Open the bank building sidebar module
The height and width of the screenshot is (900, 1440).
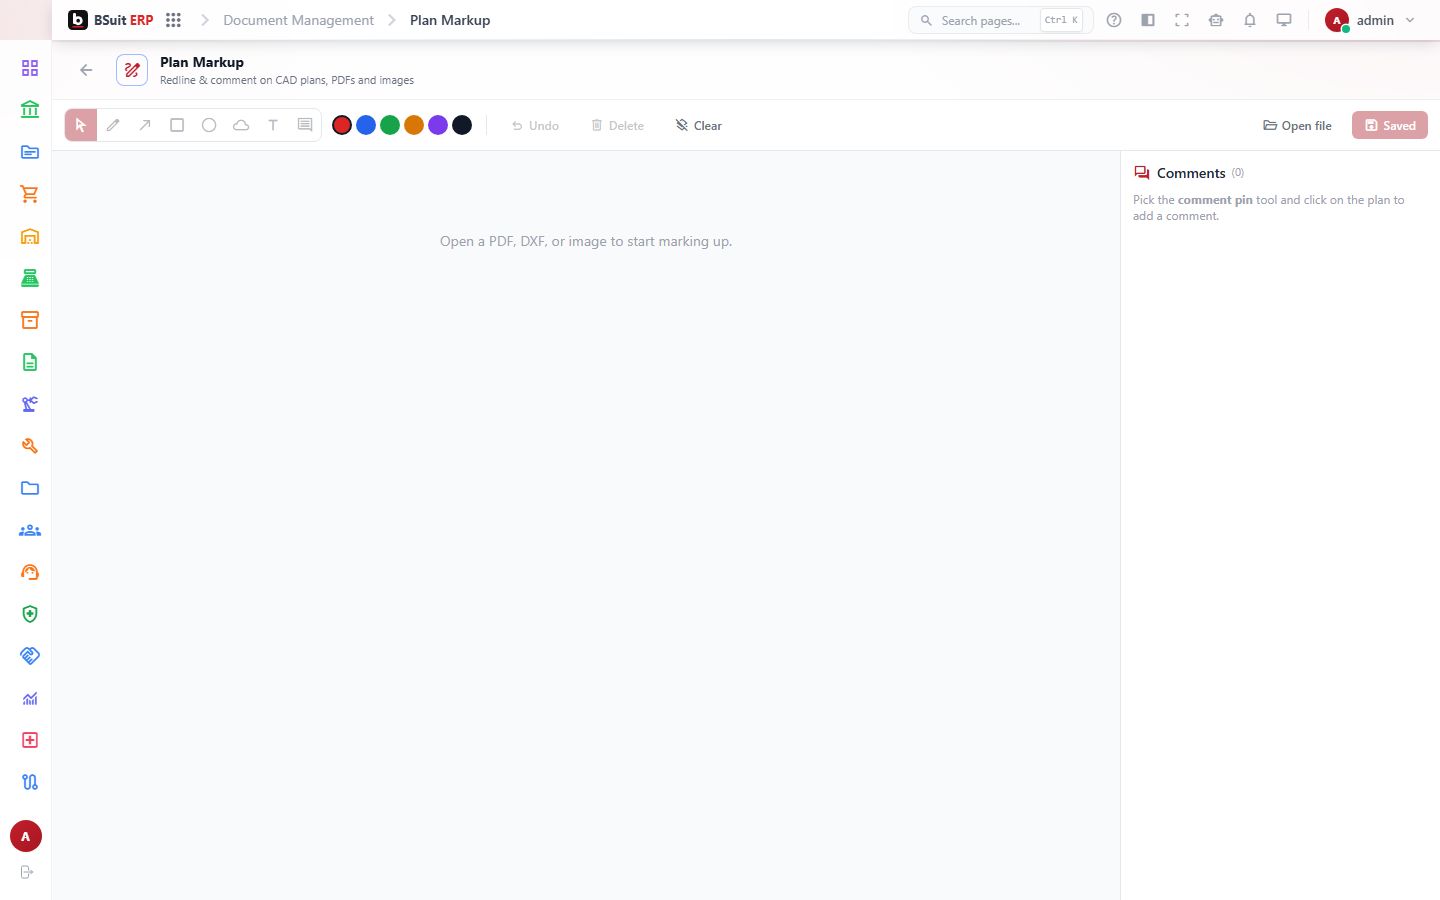click(x=30, y=110)
